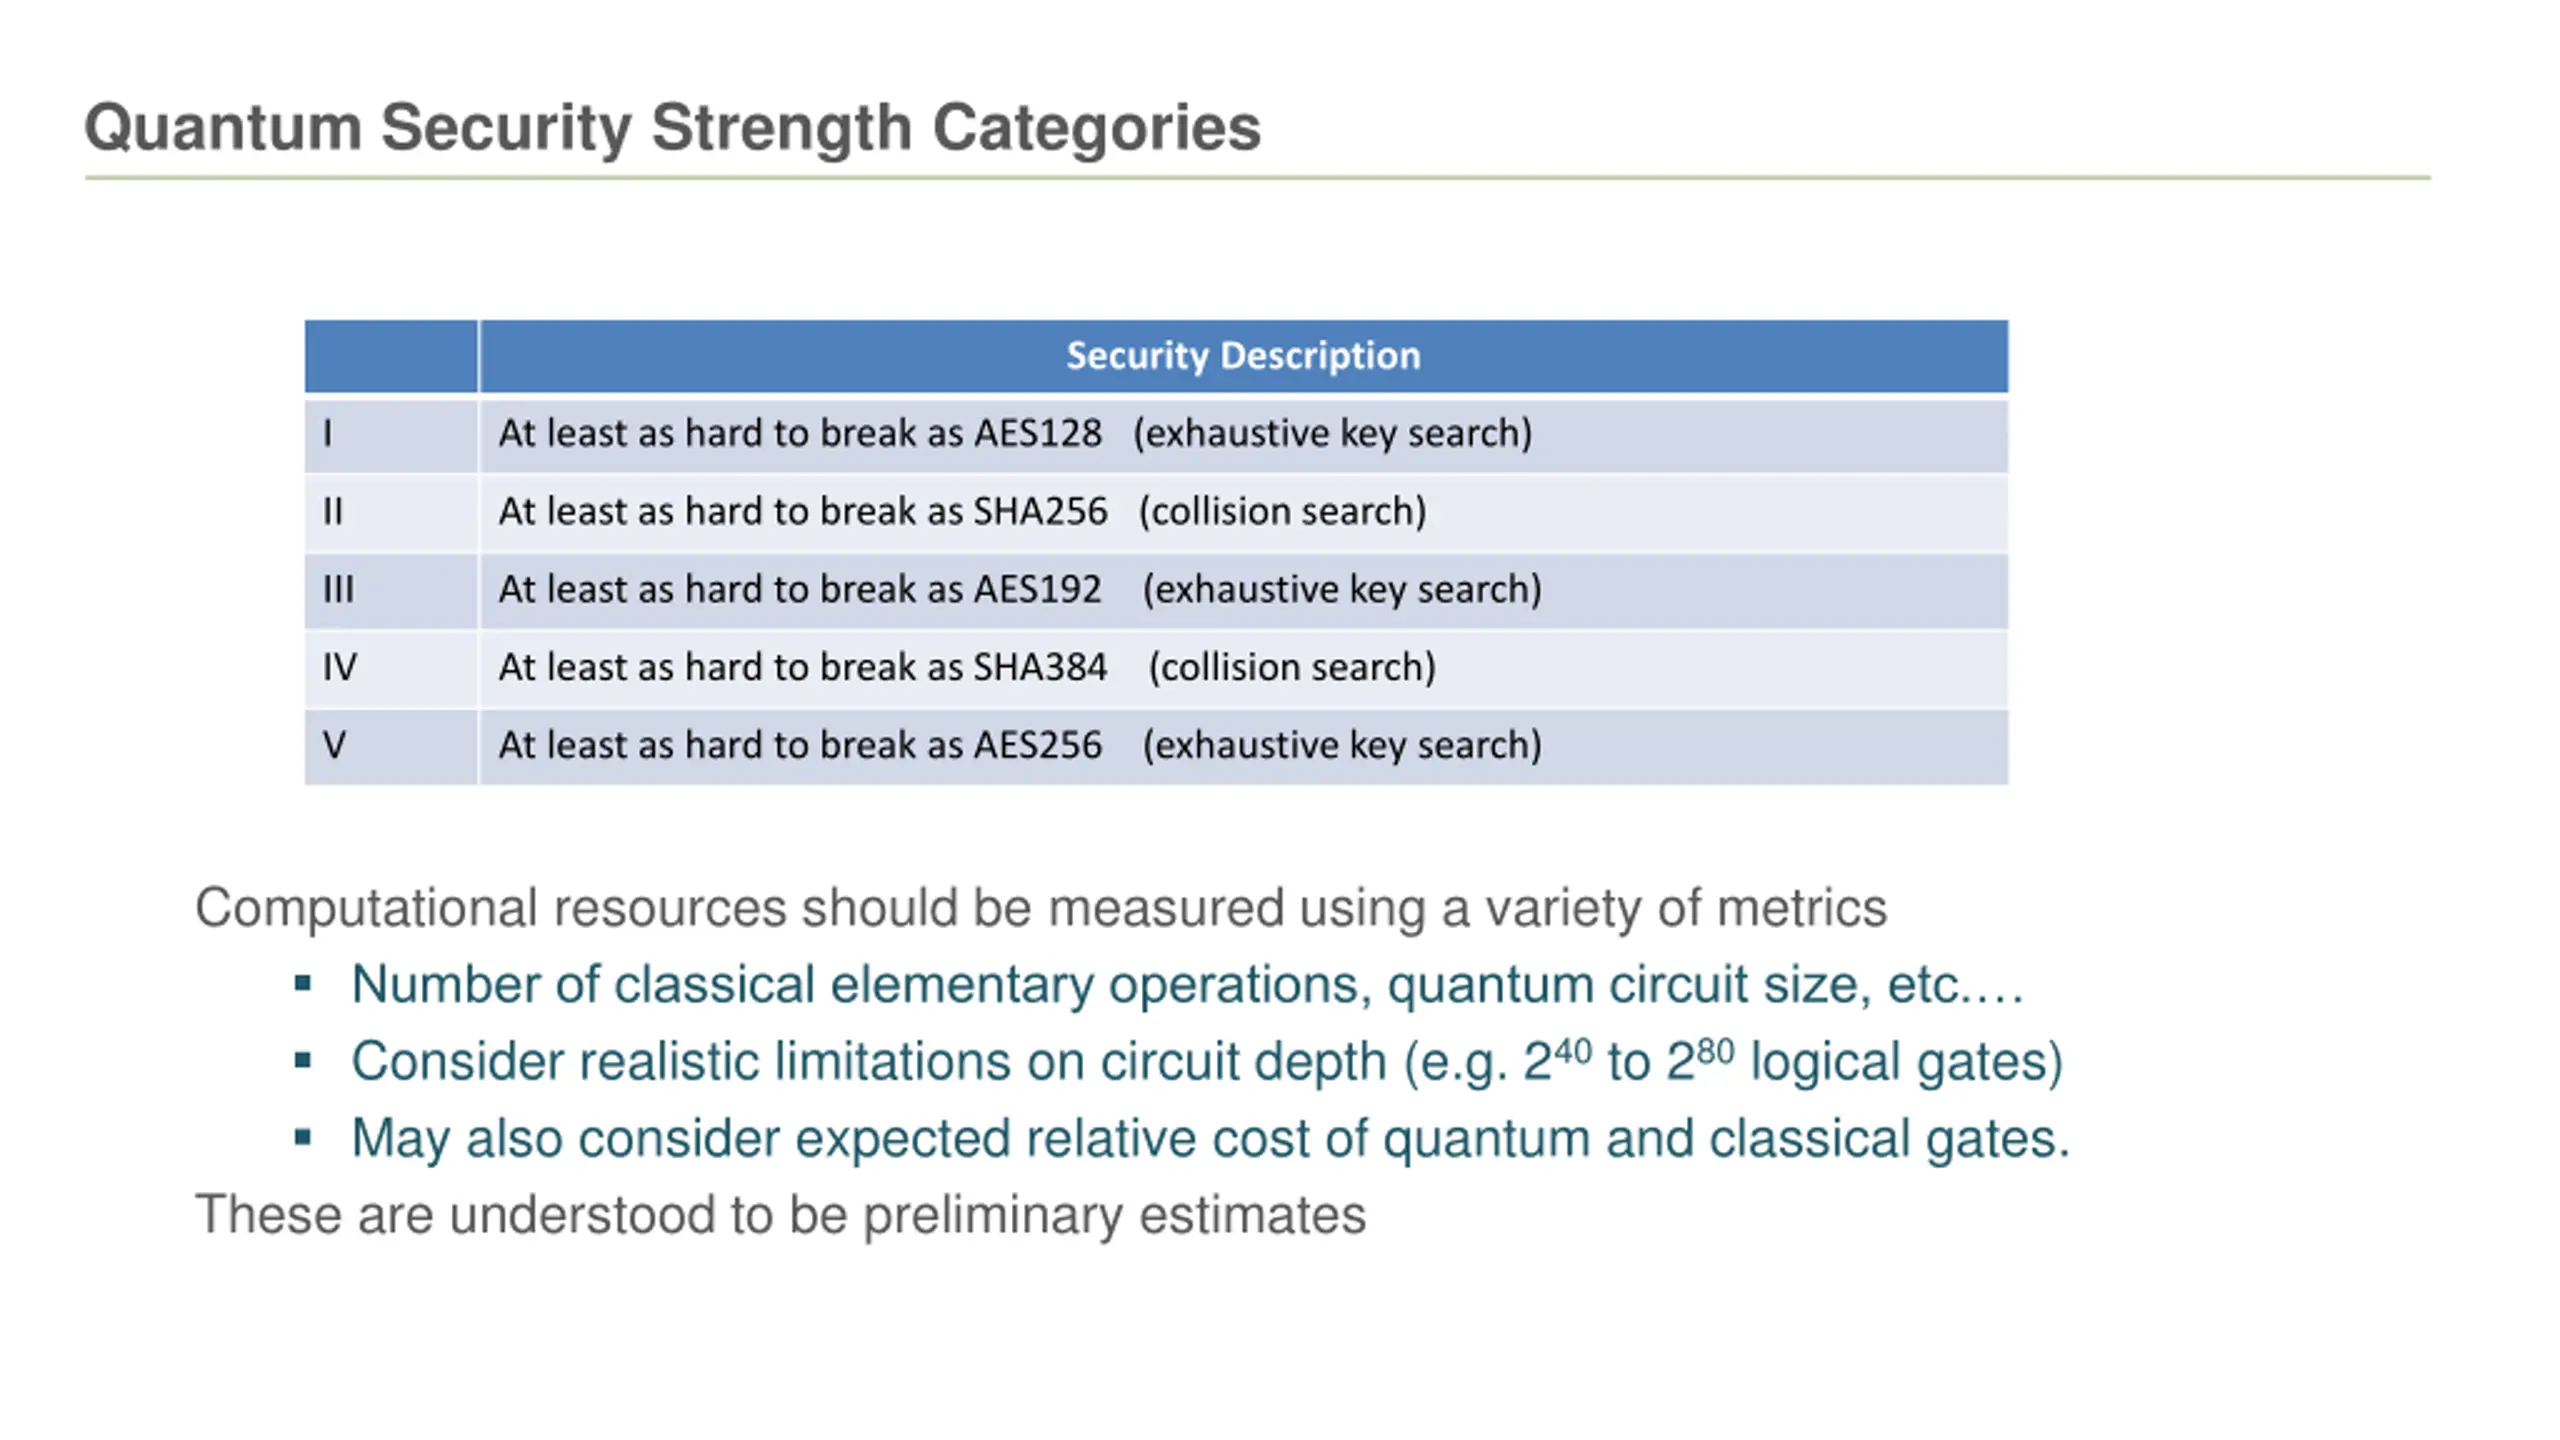Click the AES192 exhaustive key search cell
Viewport: 2560px width, 1440px height.
point(1243,591)
